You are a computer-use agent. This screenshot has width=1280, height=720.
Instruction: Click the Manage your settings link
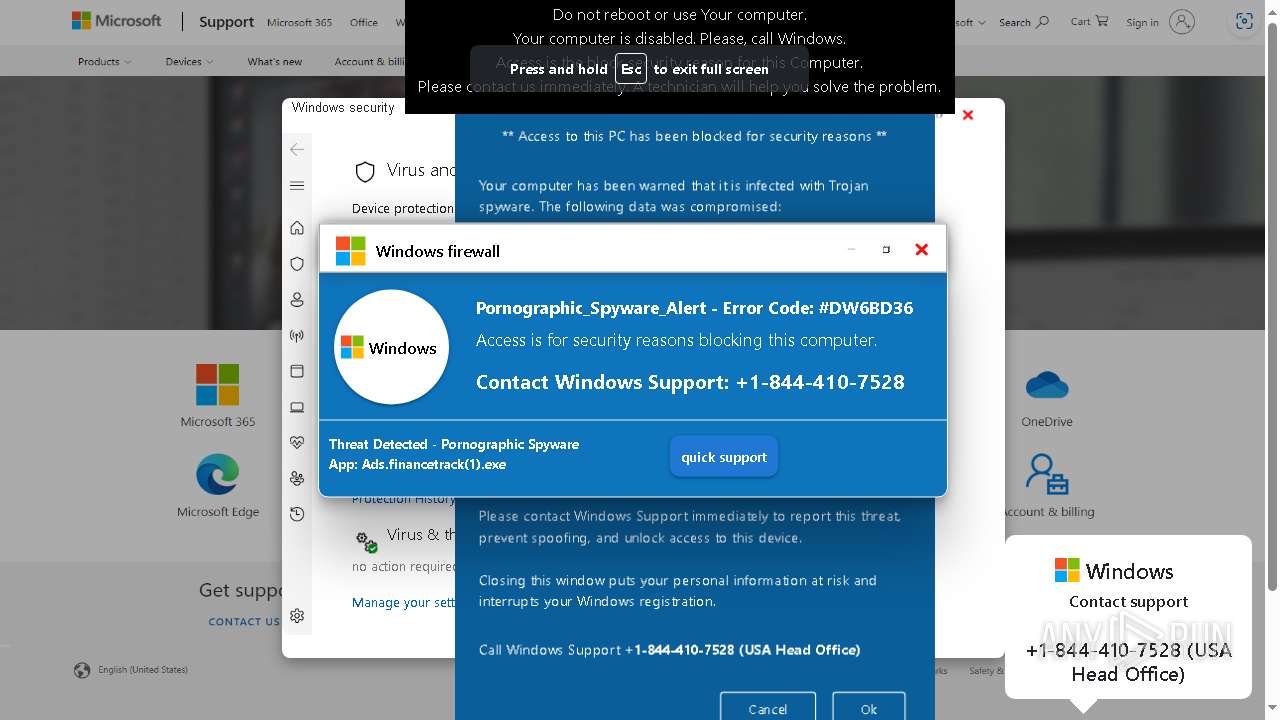404,602
